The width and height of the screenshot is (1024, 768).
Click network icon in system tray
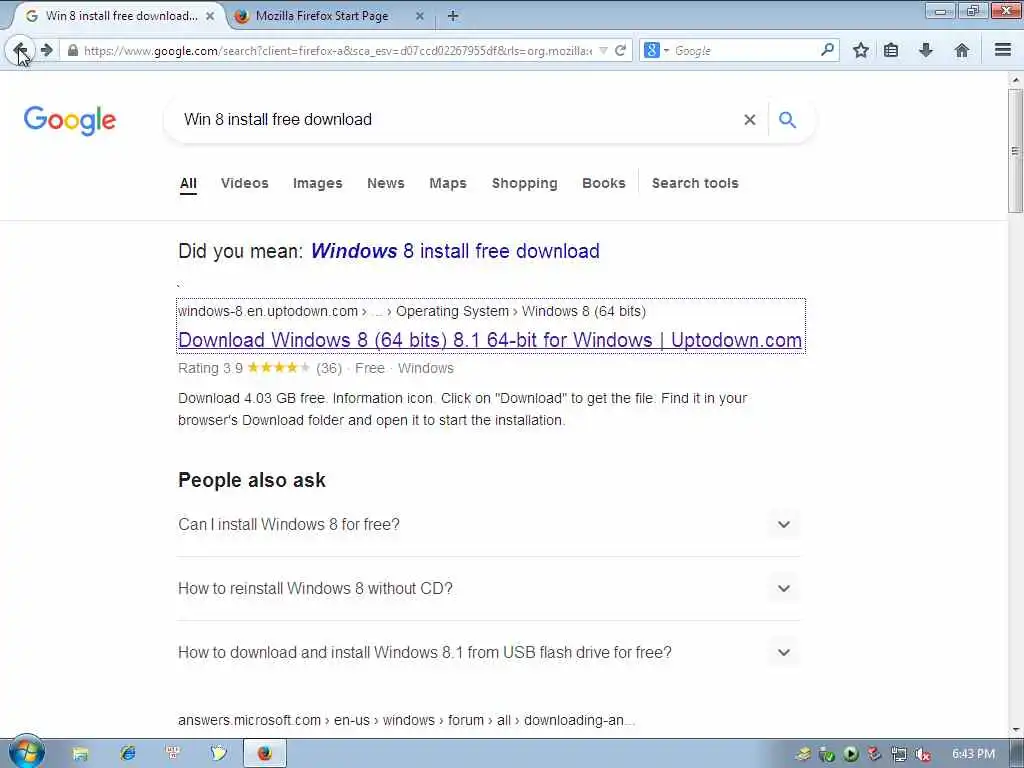(x=899, y=754)
